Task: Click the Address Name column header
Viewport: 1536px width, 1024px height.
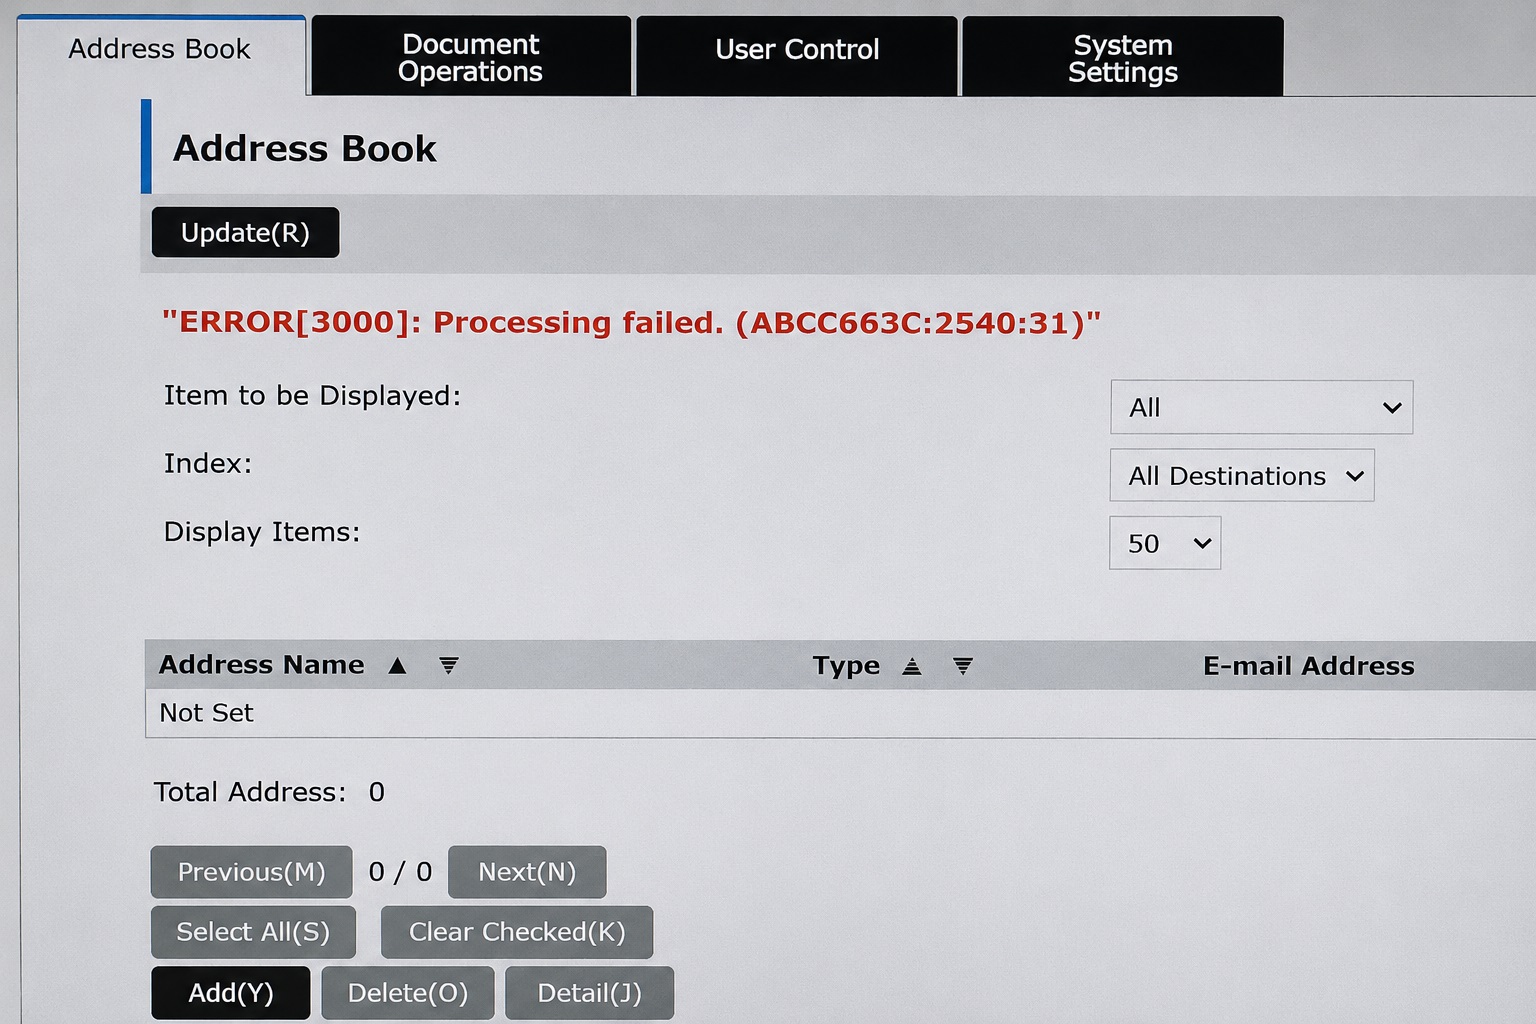Action: [262, 665]
